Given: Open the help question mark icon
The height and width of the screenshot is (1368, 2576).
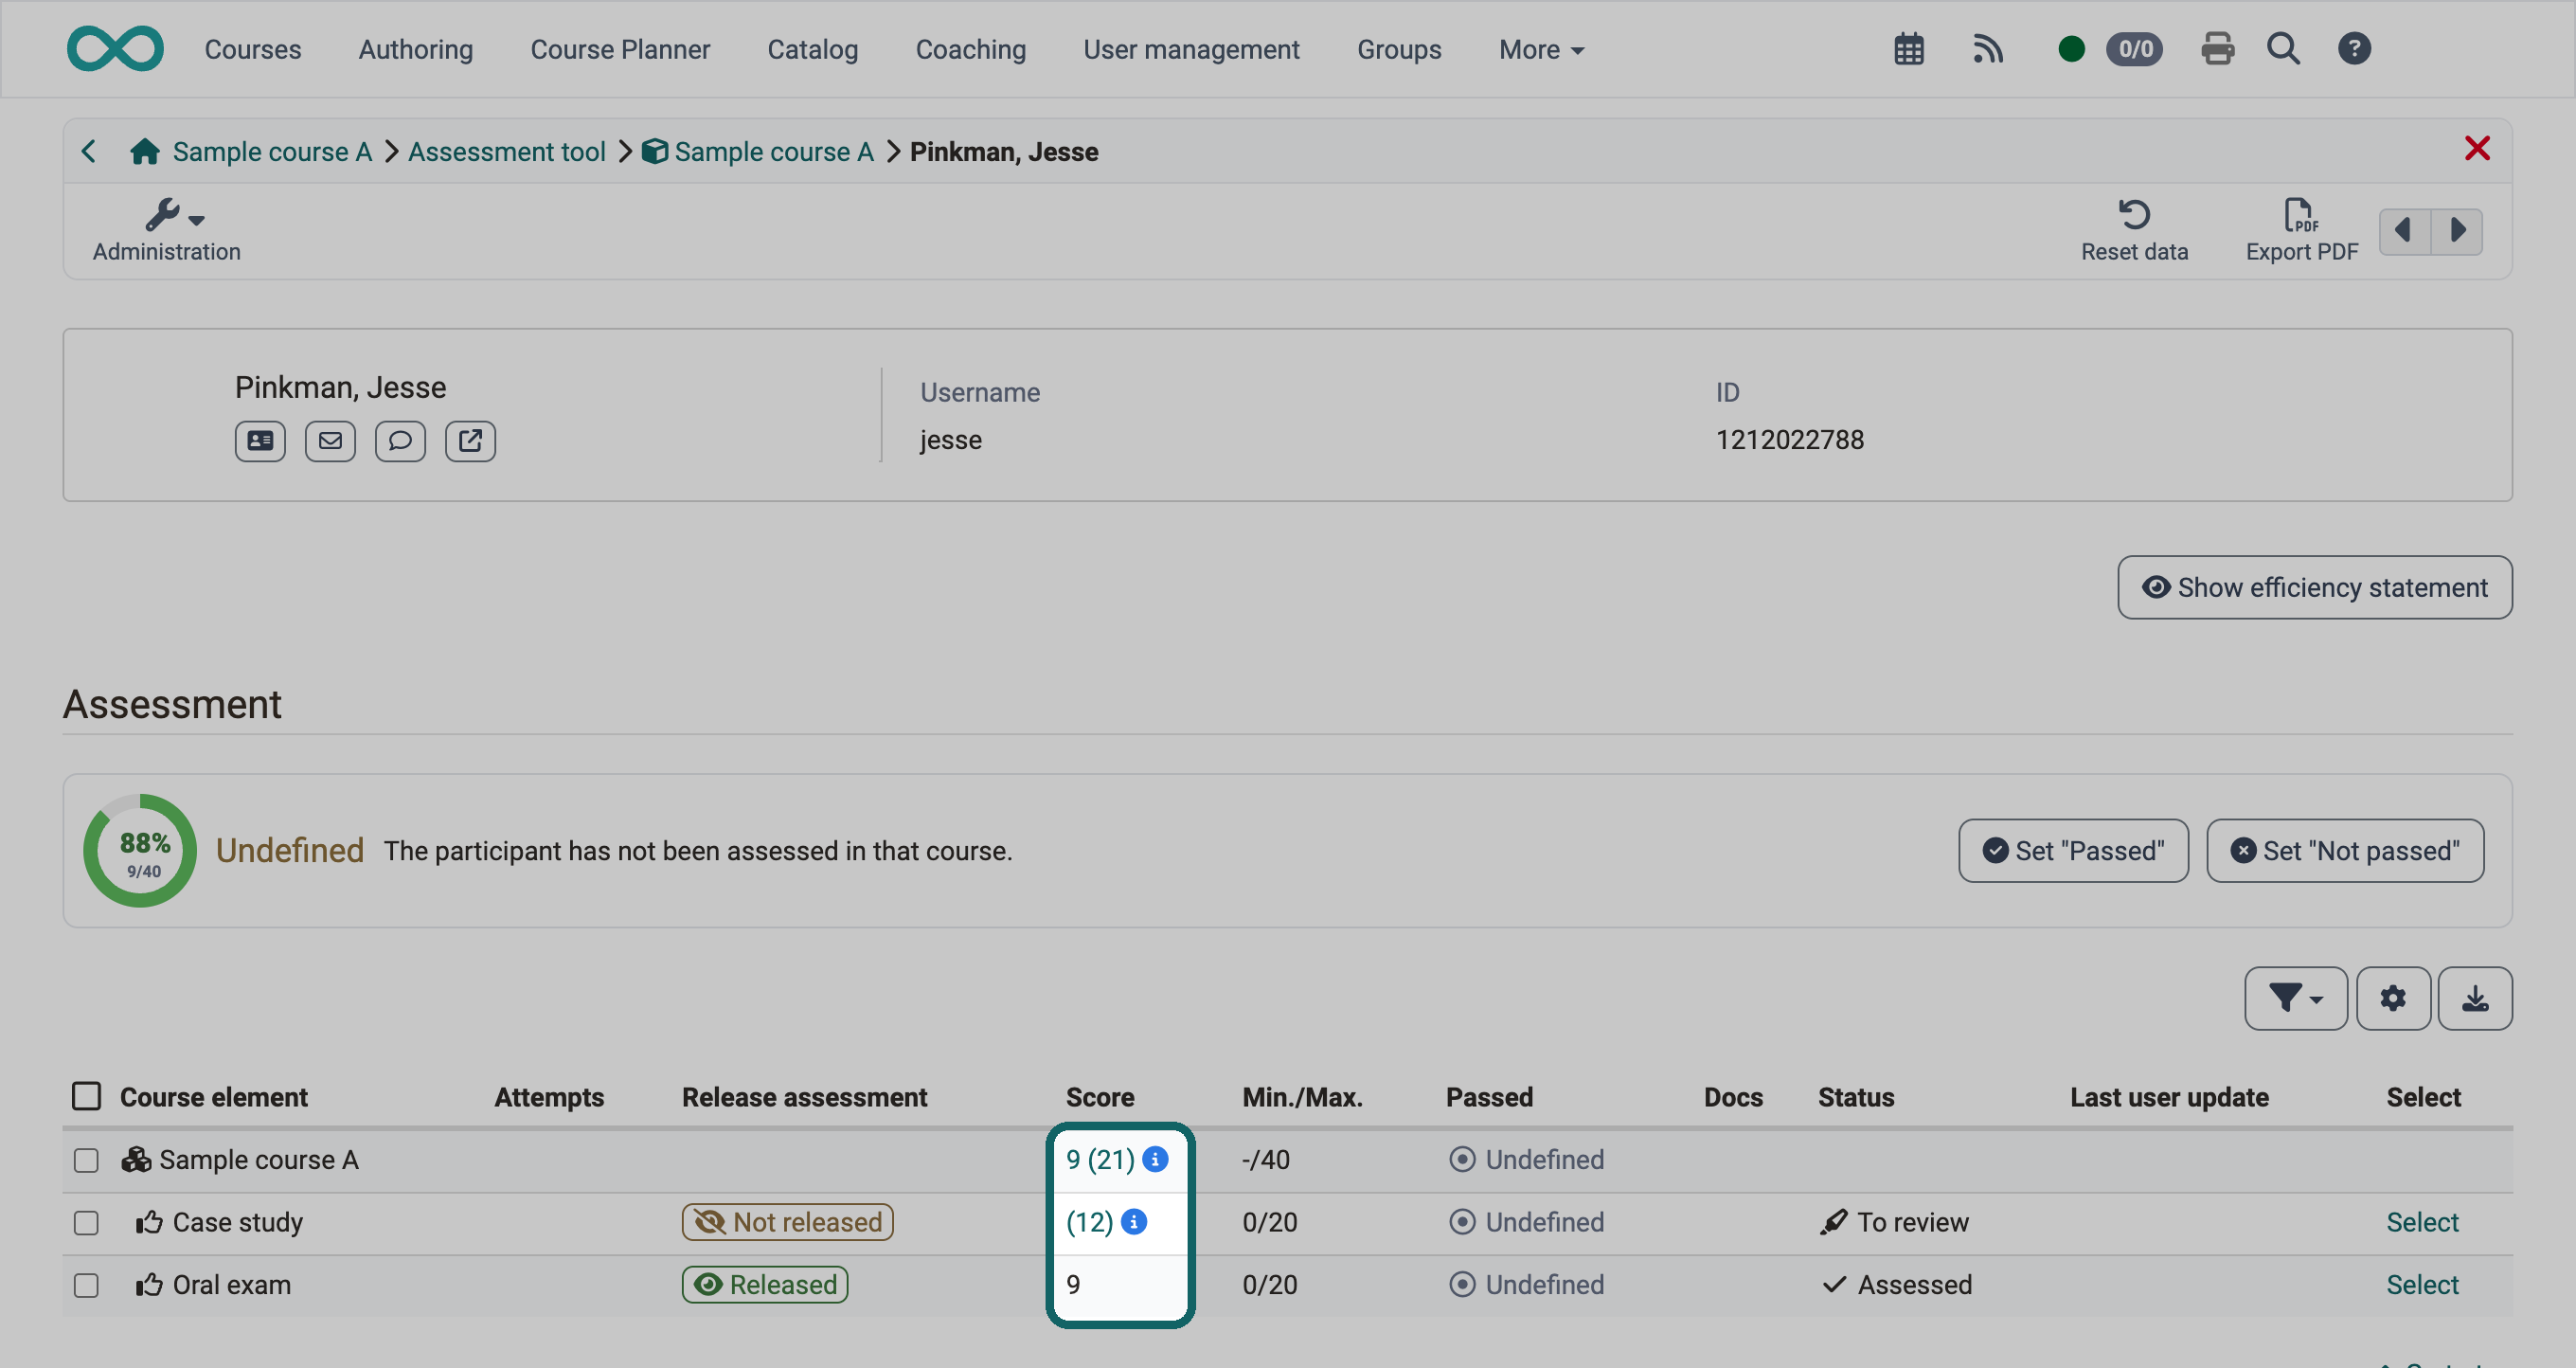Looking at the screenshot, I should point(2354,49).
